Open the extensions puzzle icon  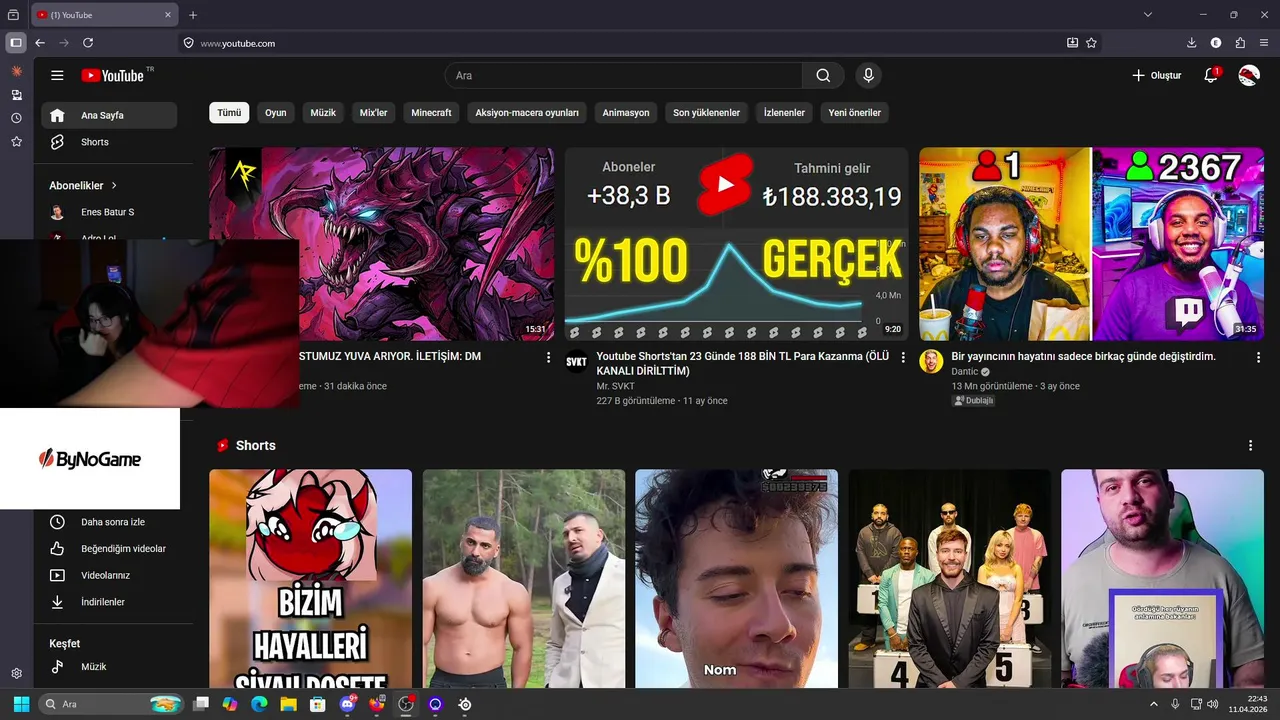point(1240,43)
